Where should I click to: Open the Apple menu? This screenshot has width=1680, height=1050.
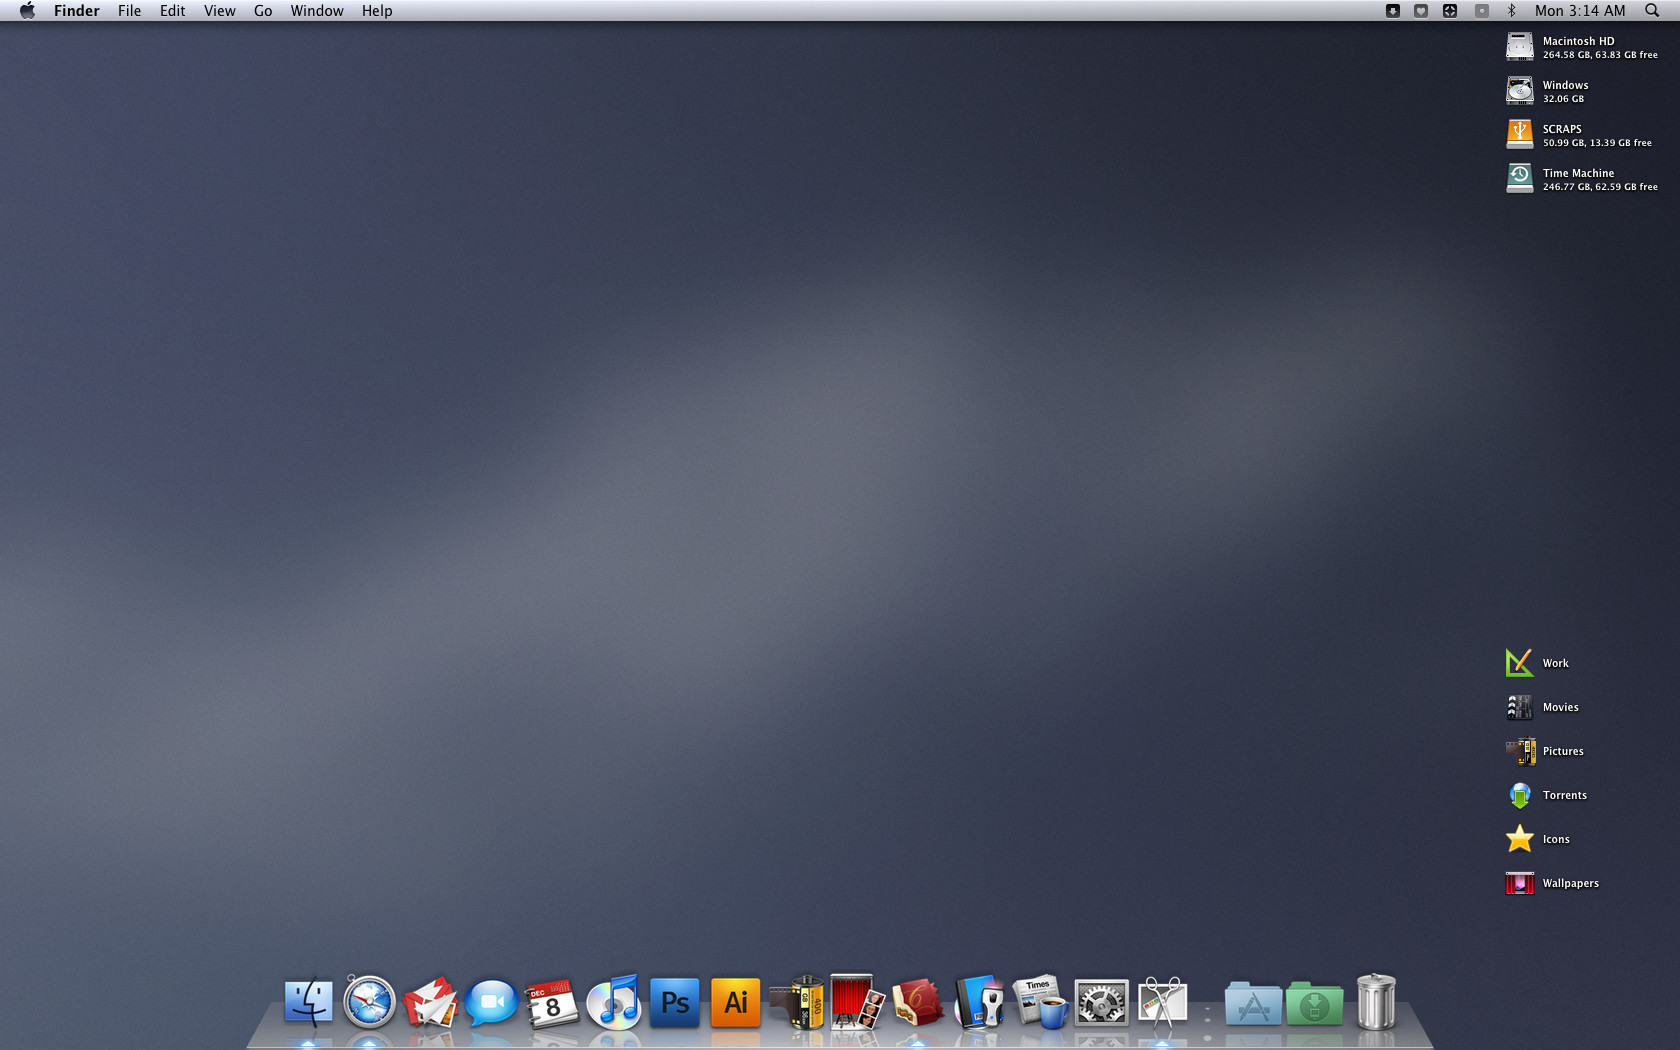[27, 11]
